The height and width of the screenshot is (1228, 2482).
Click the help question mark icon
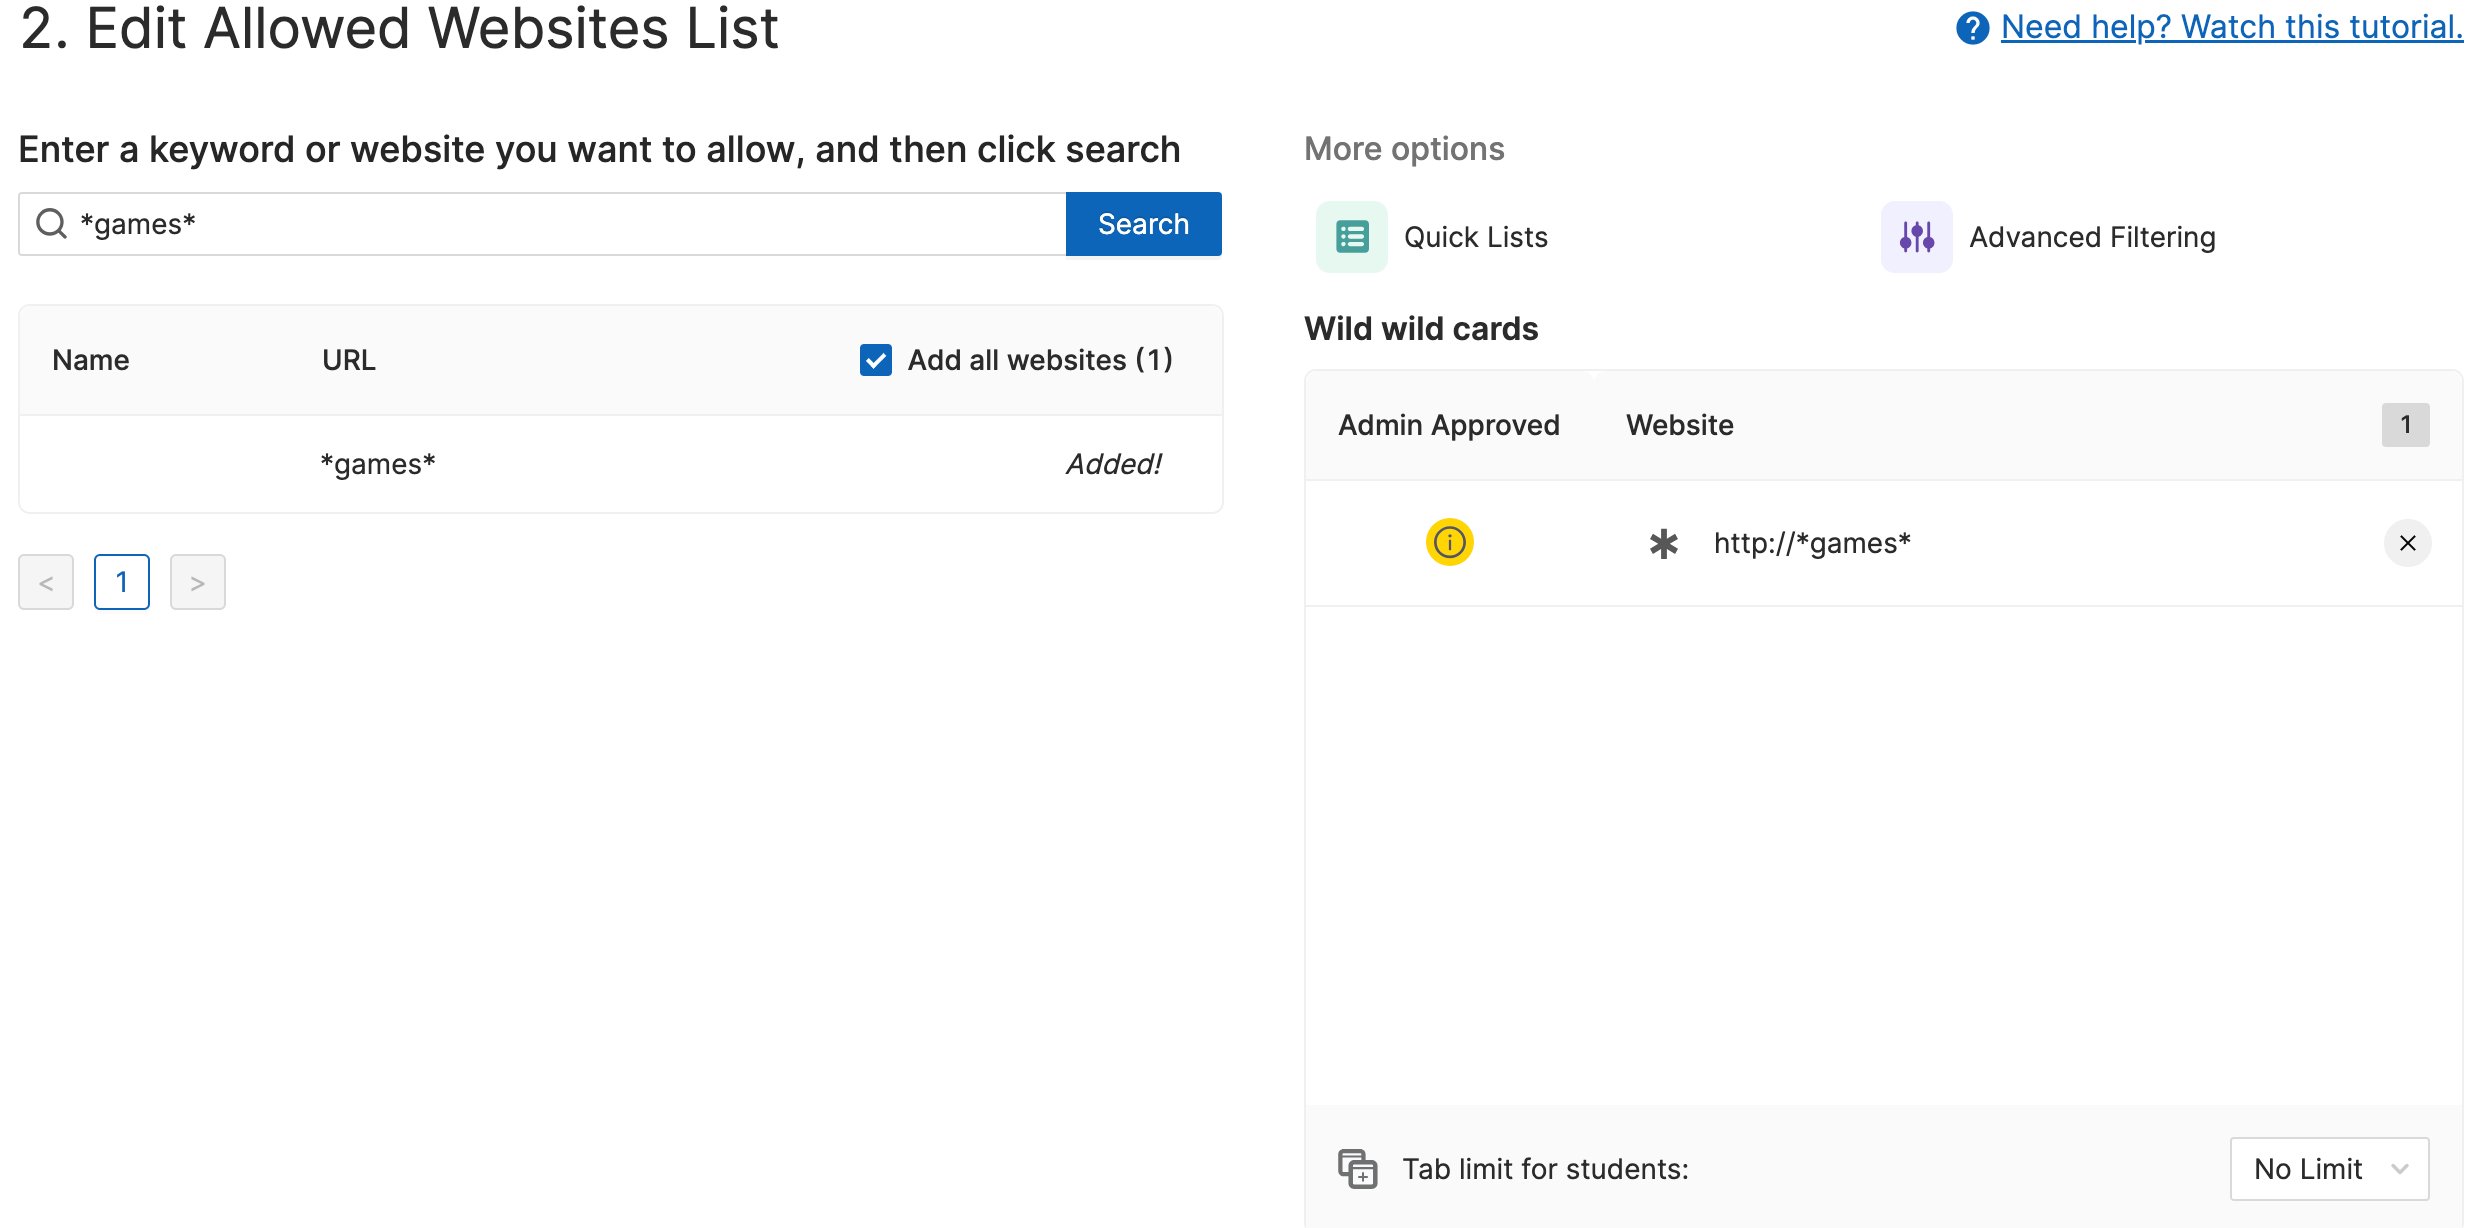click(x=1972, y=28)
